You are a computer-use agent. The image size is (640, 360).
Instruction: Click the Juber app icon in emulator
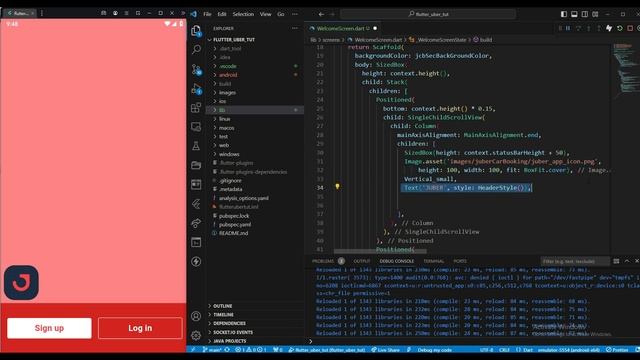[21, 282]
